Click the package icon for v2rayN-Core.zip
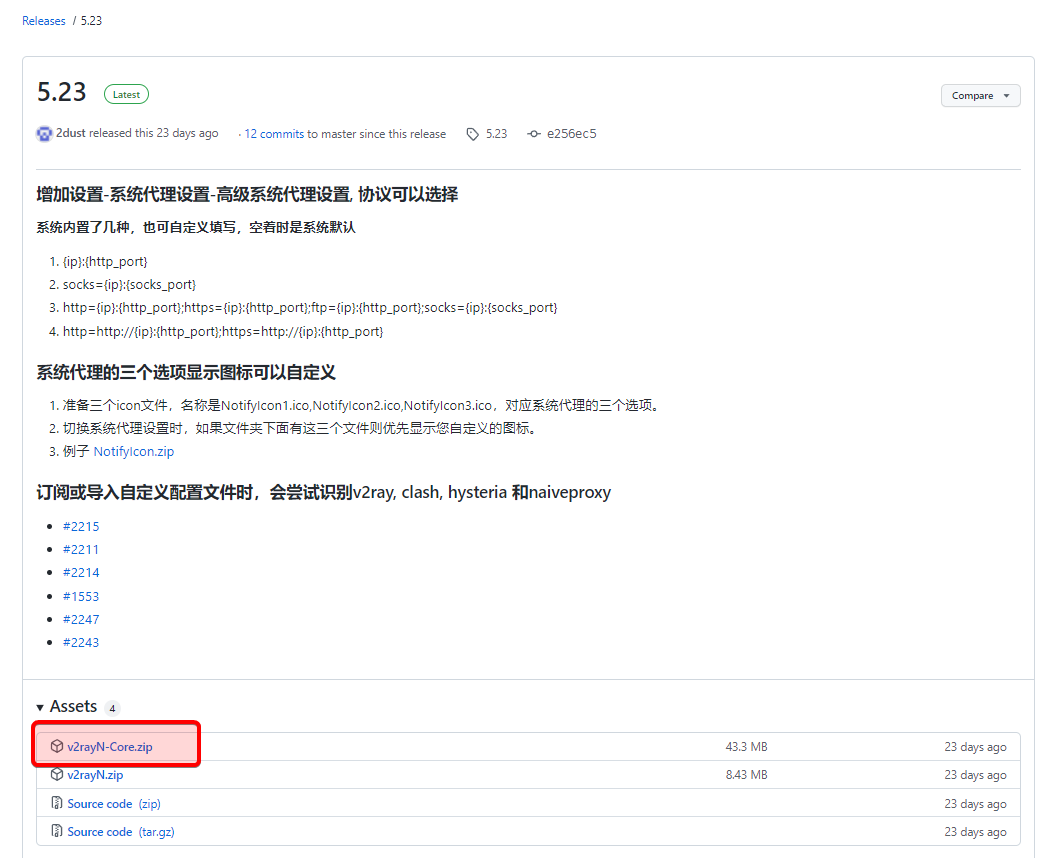 (x=57, y=747)
